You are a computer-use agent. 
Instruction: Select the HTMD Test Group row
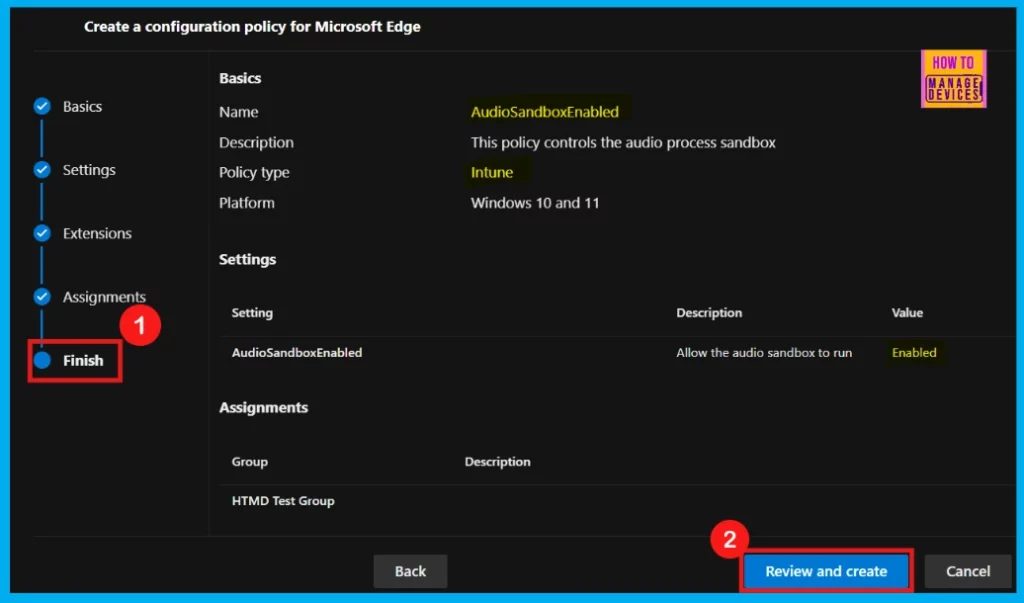617,501
